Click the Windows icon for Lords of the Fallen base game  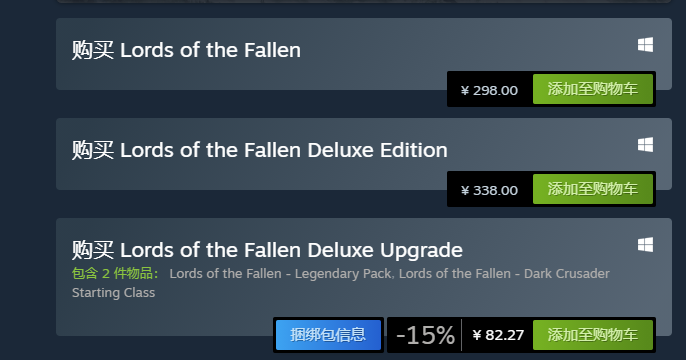(x=645, y=45)
